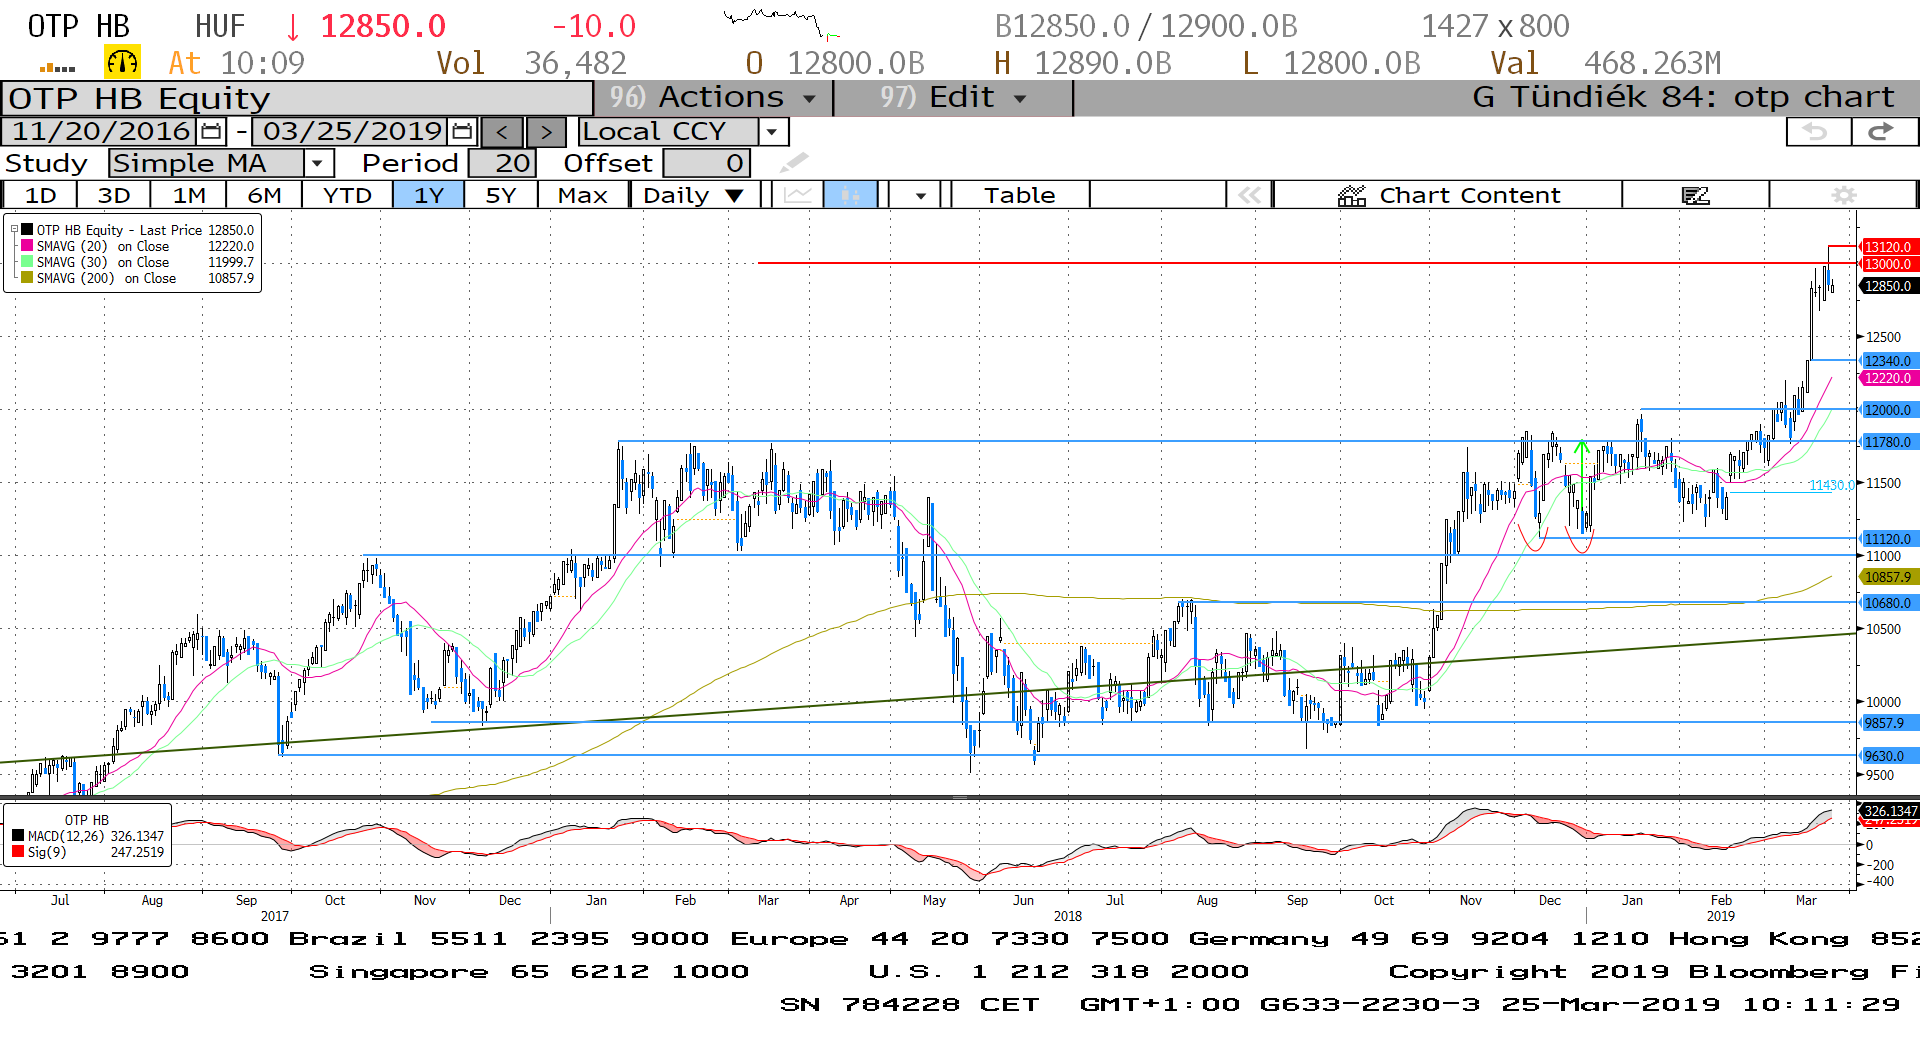Click the 11430.0 cyan annotation label
Screen dimensions: 1920x1040
(x=1832, y=485)
